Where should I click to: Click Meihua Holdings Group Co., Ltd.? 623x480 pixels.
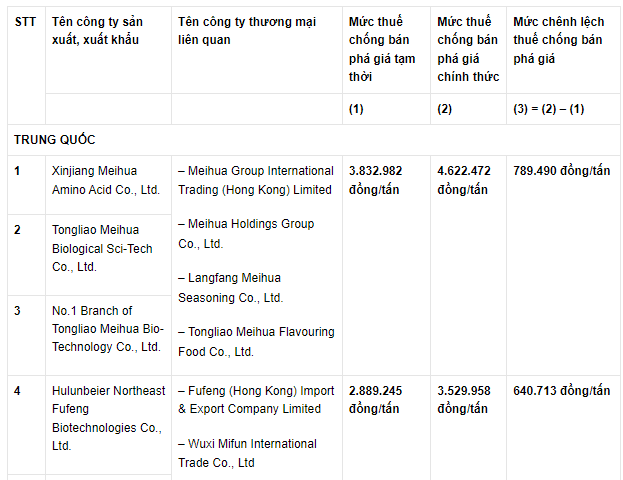pyautogui.click(x=246, y=233)
